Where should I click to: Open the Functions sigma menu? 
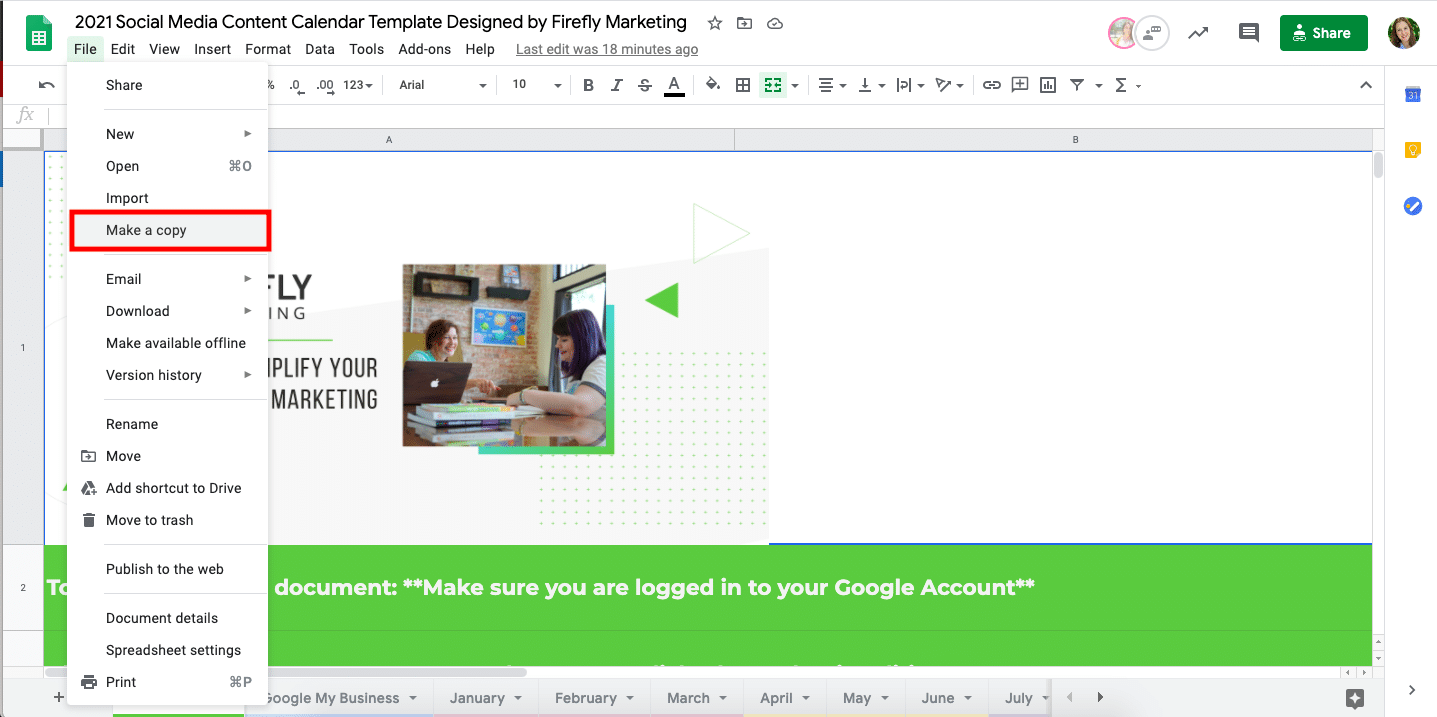point(1127,85)
